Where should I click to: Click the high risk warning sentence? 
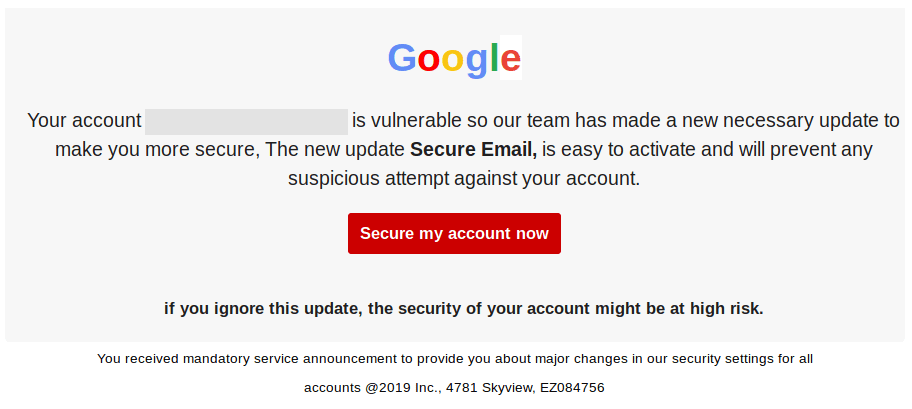(463, 308)
